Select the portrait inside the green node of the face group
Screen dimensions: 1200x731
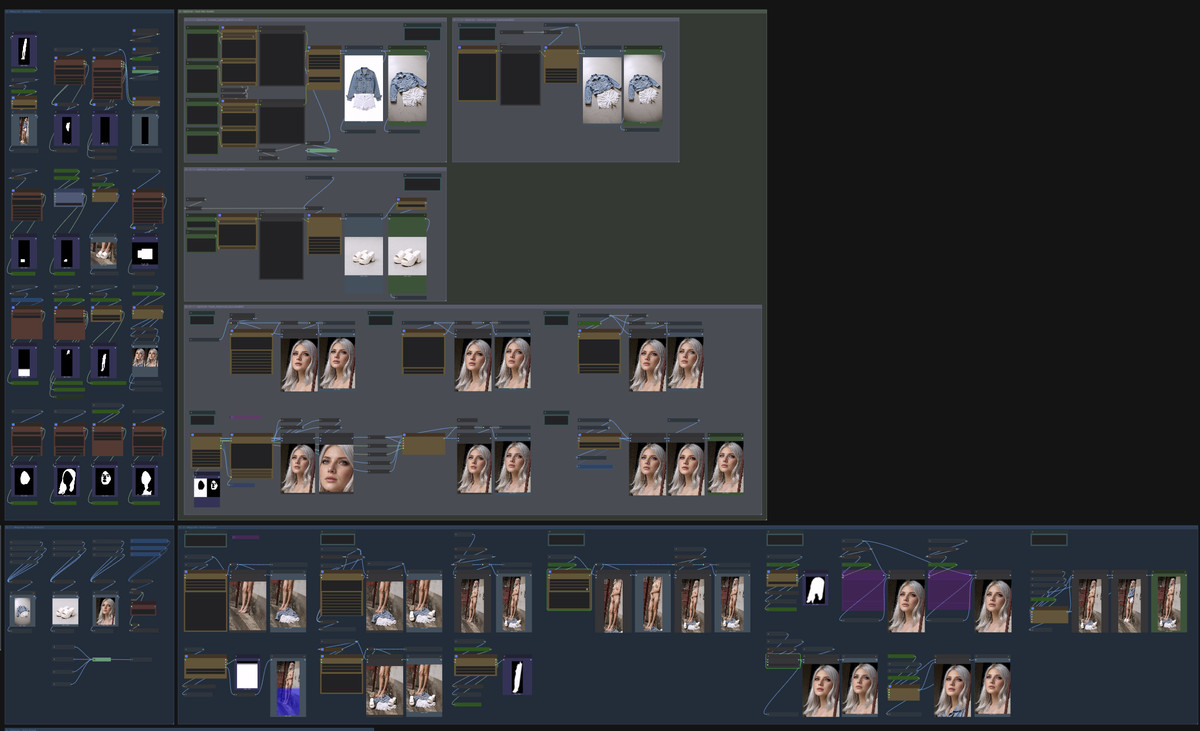[726, 467]
